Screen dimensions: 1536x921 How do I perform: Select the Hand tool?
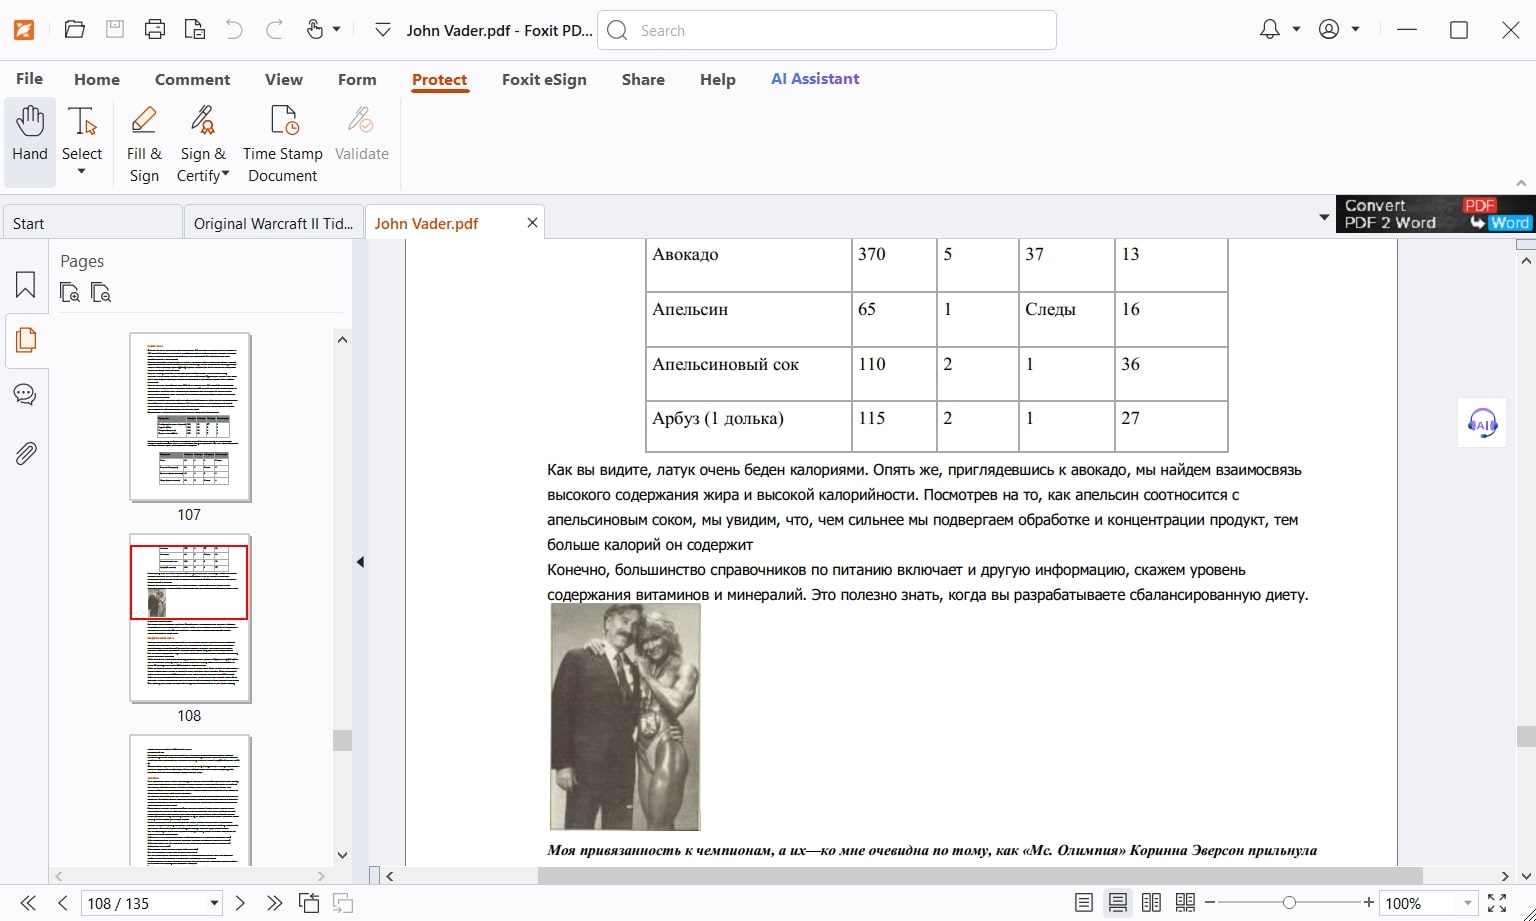pyautogui.click(x=30, y=134)
